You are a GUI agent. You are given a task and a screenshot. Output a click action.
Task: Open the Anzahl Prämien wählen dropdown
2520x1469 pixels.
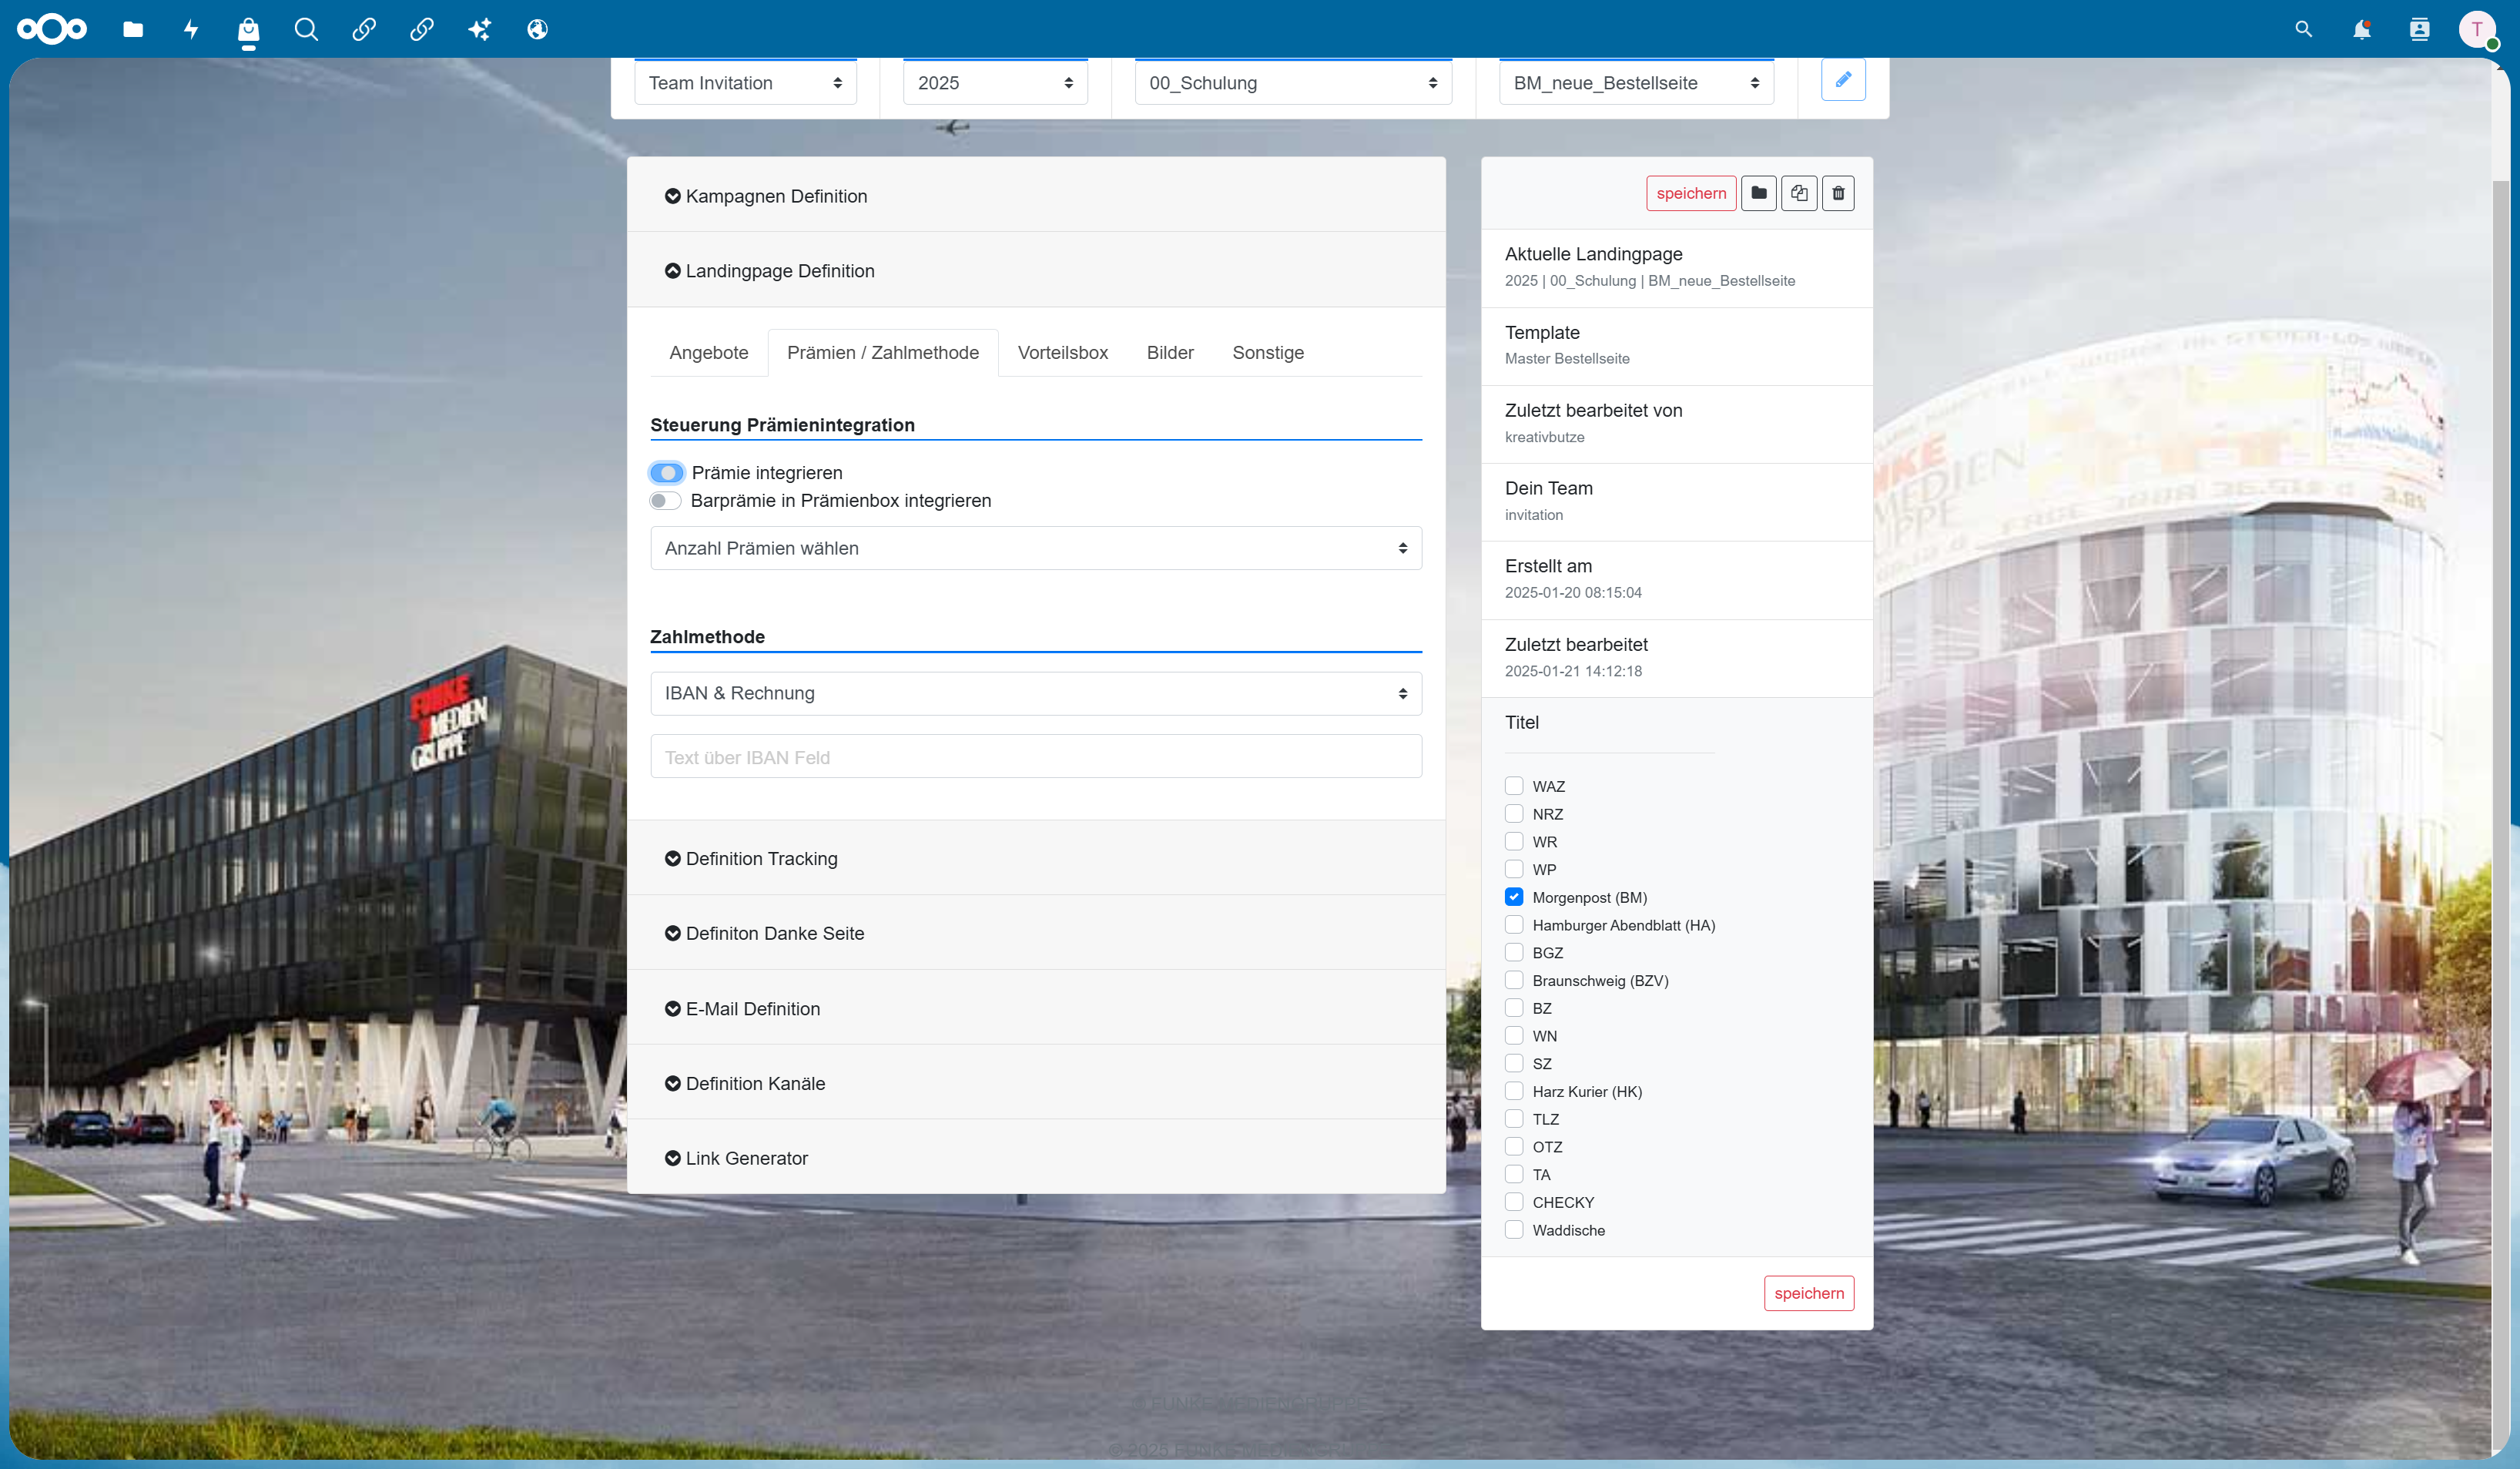(x=1036, y=548)
